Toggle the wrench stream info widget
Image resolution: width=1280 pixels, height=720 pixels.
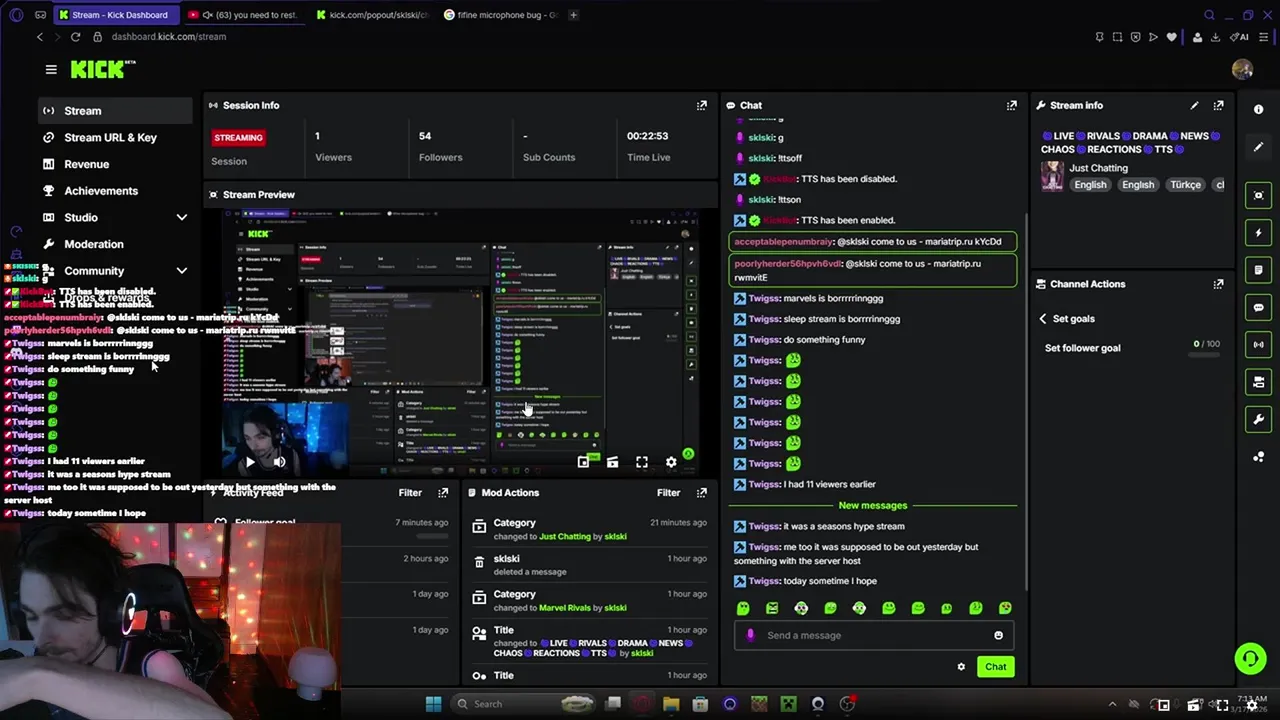coord(1259,419)
